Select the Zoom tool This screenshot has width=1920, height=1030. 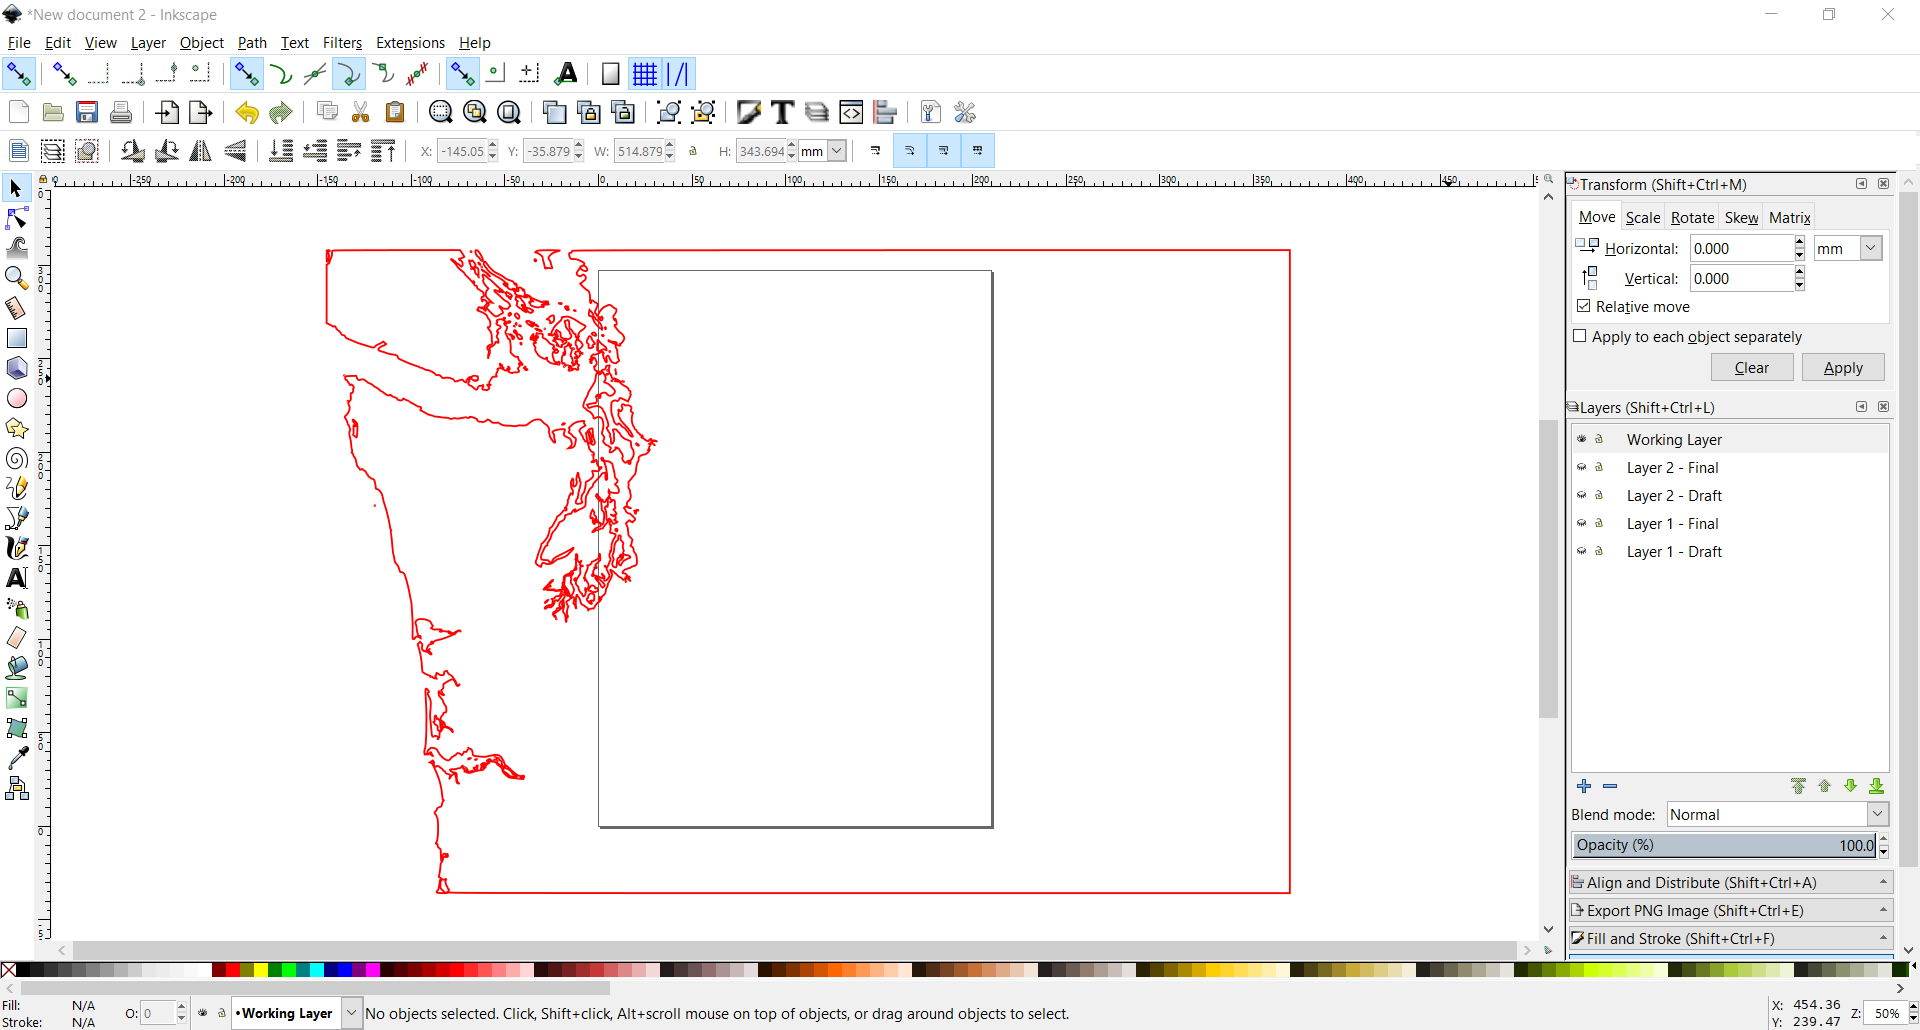click(x=17, y=278)
